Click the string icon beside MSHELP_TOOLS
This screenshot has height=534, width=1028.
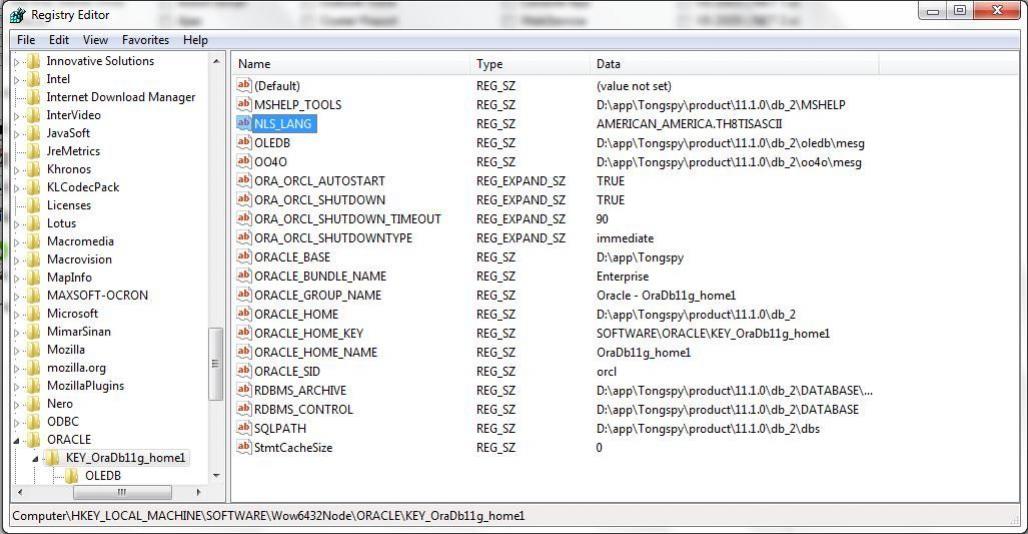244,104
